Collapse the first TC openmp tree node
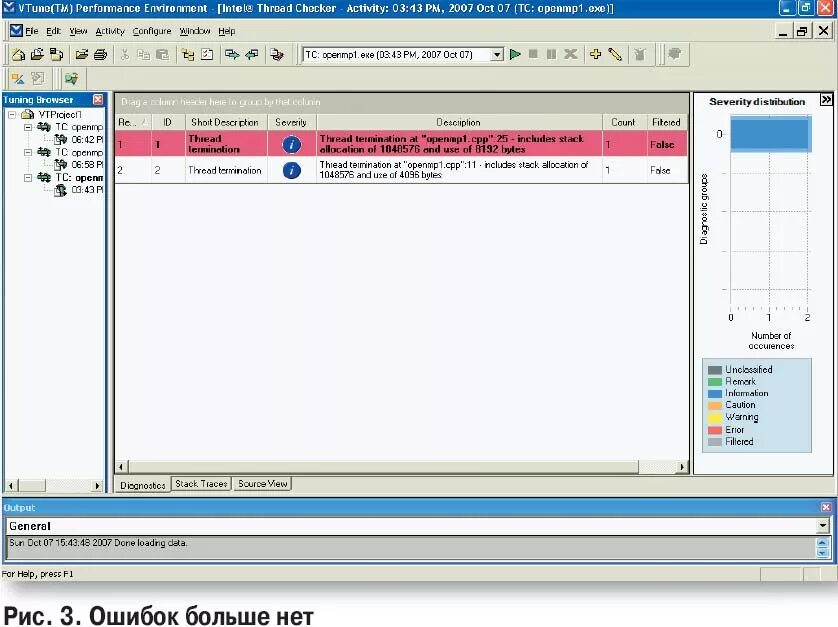Viewport: 838px width, 627px height. pos(28,127)
